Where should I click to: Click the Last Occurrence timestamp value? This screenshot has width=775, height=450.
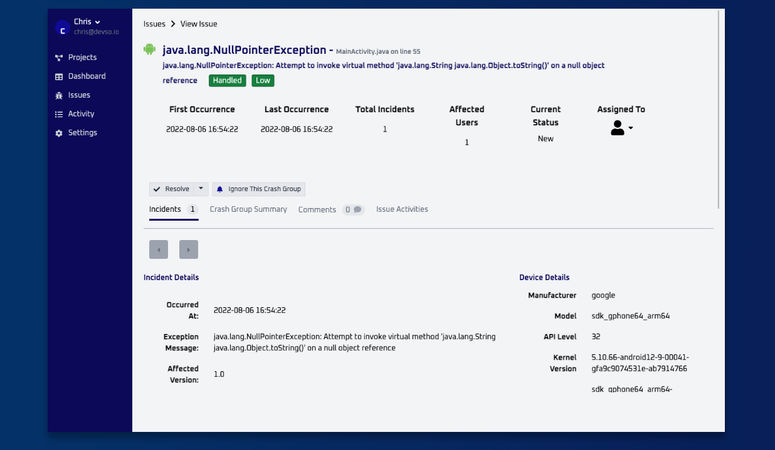tap(297, 130)
